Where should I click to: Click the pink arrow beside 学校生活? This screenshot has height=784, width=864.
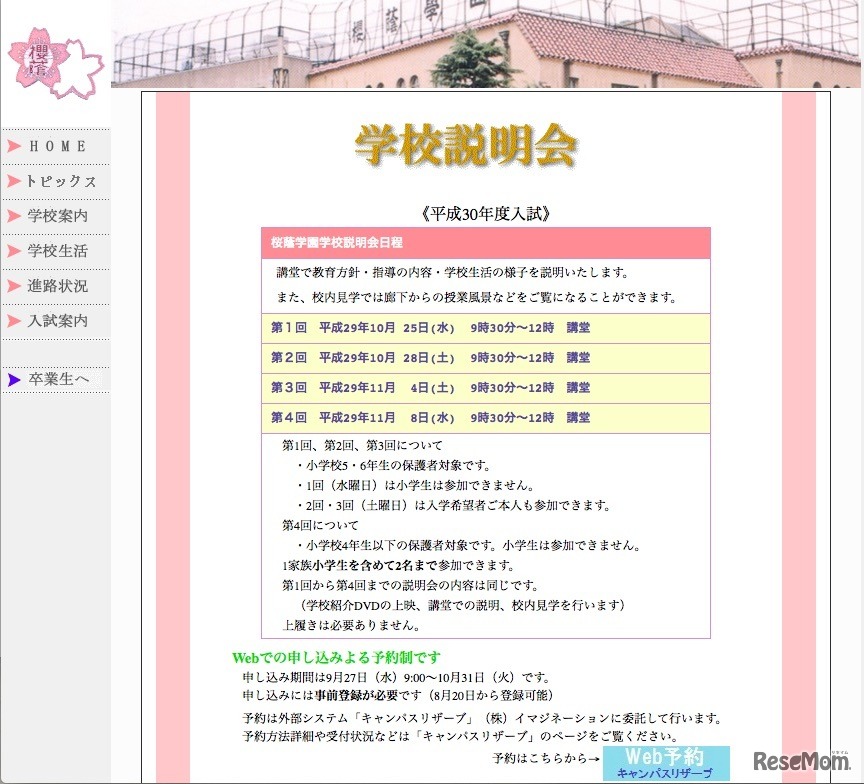pyautogui.click(x=12, y=251)
